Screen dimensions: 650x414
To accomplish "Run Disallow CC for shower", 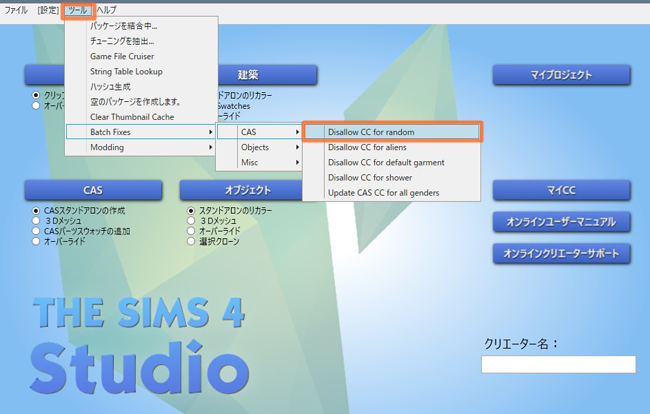I will click(392, 177).
